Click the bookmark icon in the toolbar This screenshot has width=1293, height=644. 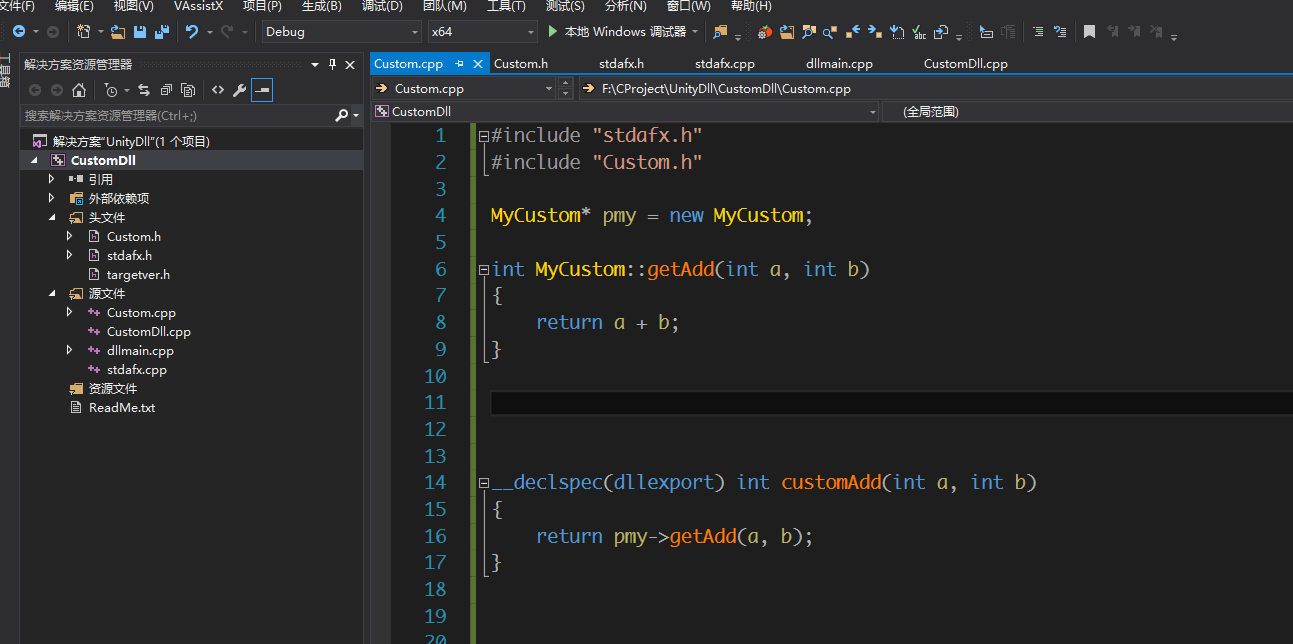point(1089,32)
